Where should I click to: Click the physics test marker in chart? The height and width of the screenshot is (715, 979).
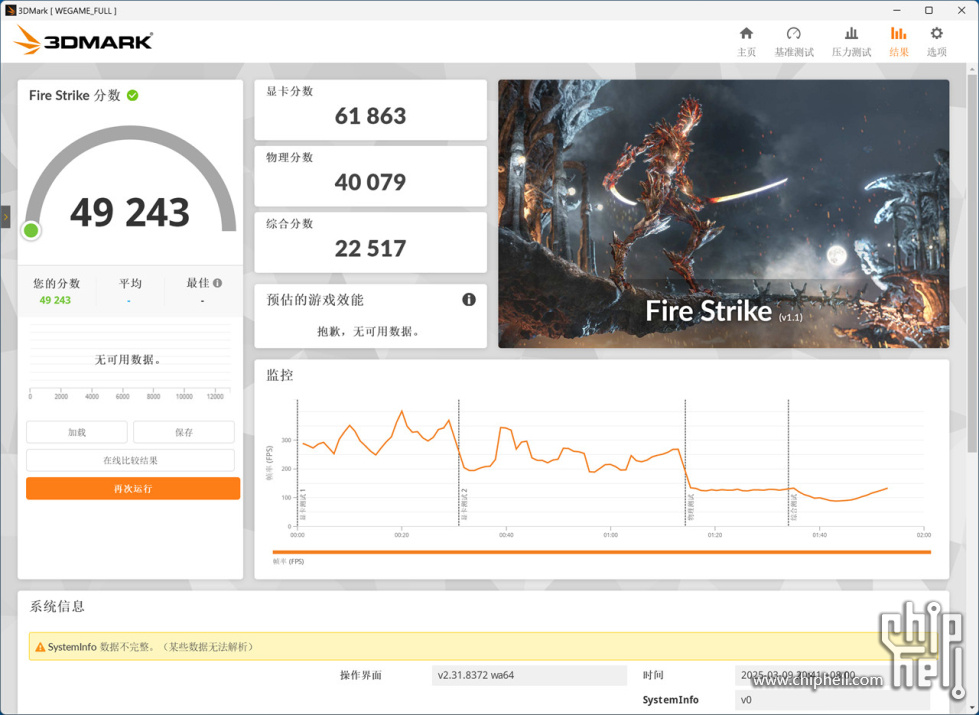[x=691, y=508]
